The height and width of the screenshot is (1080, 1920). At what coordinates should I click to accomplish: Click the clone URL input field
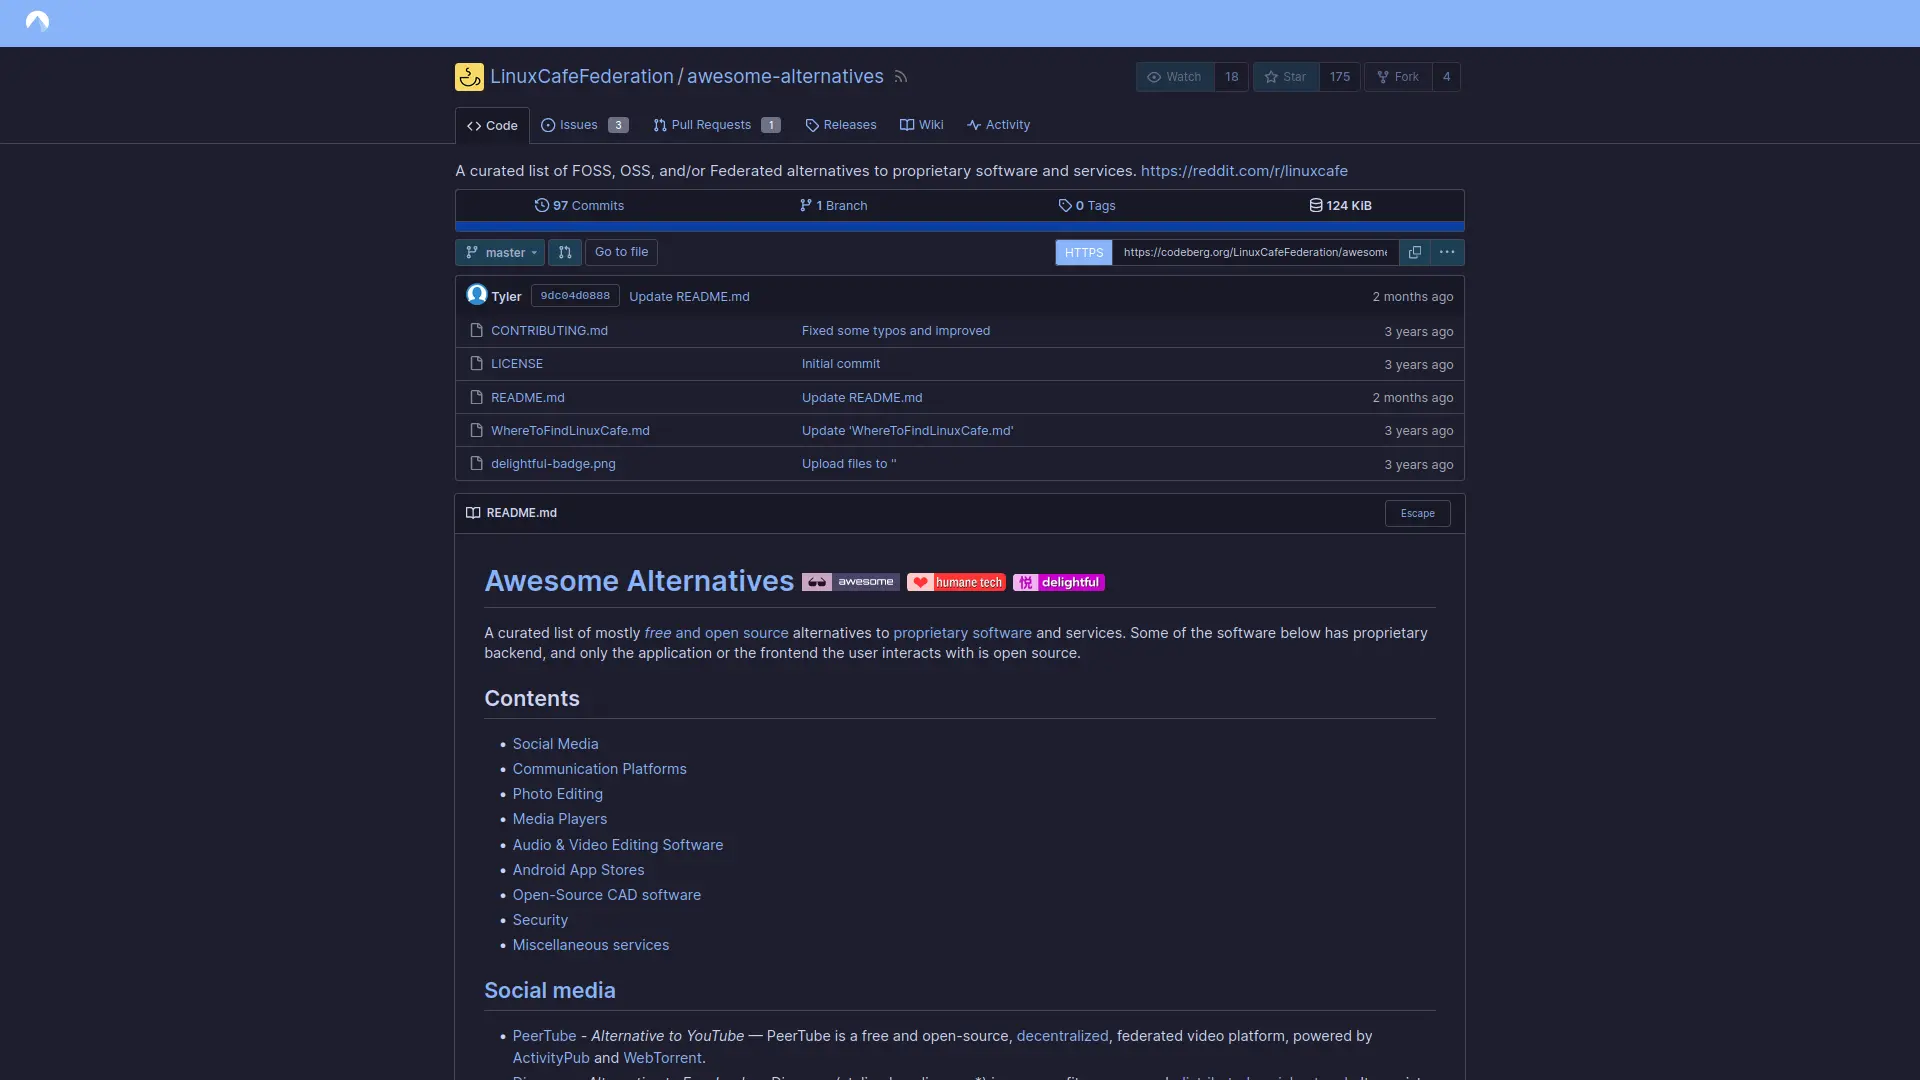[1255, 252]
